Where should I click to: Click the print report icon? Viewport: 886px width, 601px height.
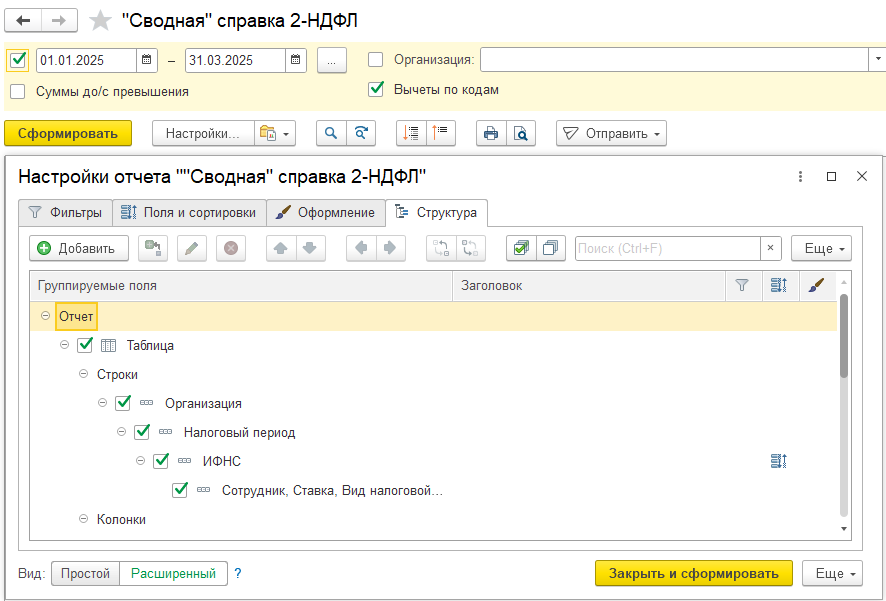pyautogui.click(x=490, y=133)
